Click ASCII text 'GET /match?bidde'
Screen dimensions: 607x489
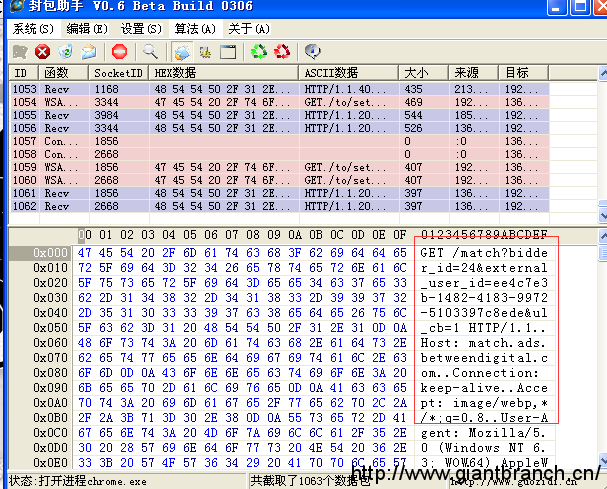point(484,253)
